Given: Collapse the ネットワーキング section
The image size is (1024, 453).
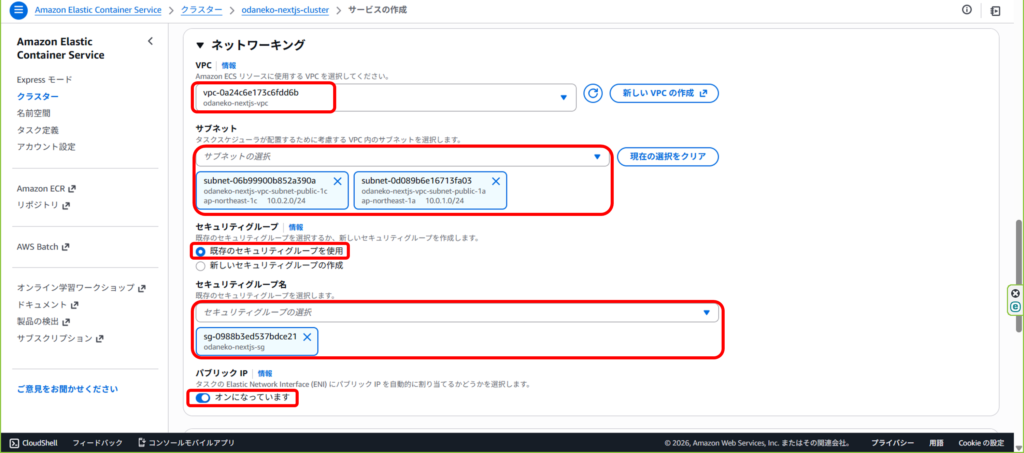Looking at the screenshot, I should coord(200,45).
